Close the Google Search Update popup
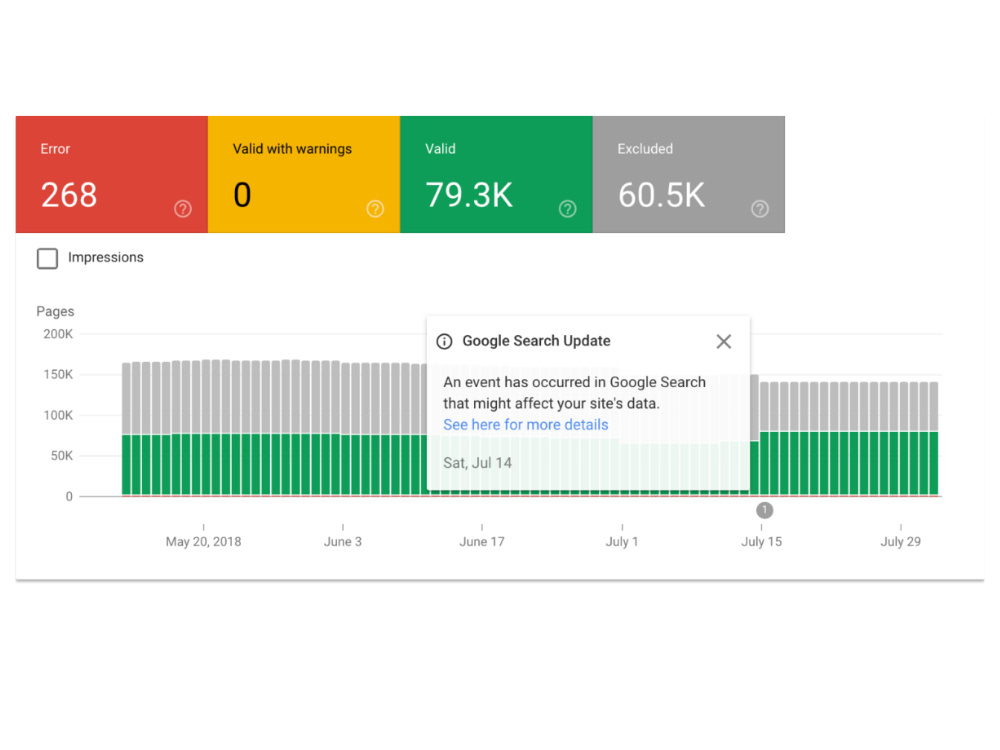Viewport: 1000px width, 750px height. [723, 341]
